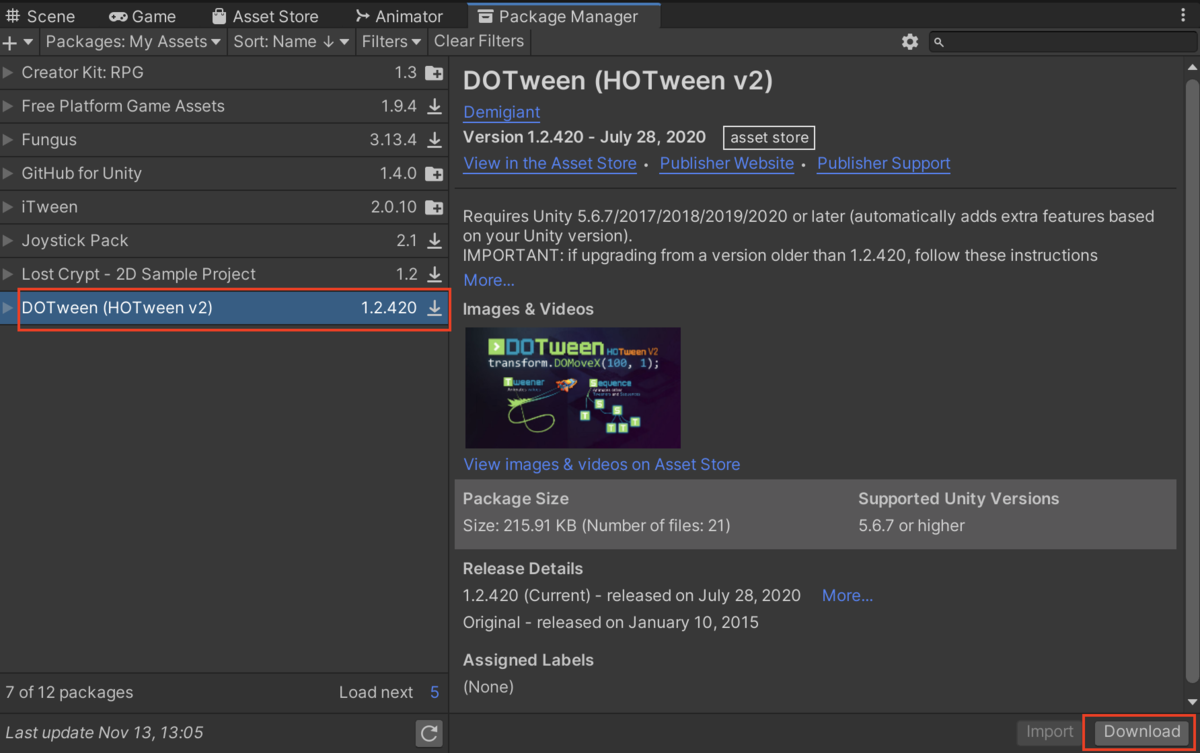The width and height of the screenshot is (1200, 753).
Task: Open the Demigiant publisher link
Action: (x=501, y=112)
